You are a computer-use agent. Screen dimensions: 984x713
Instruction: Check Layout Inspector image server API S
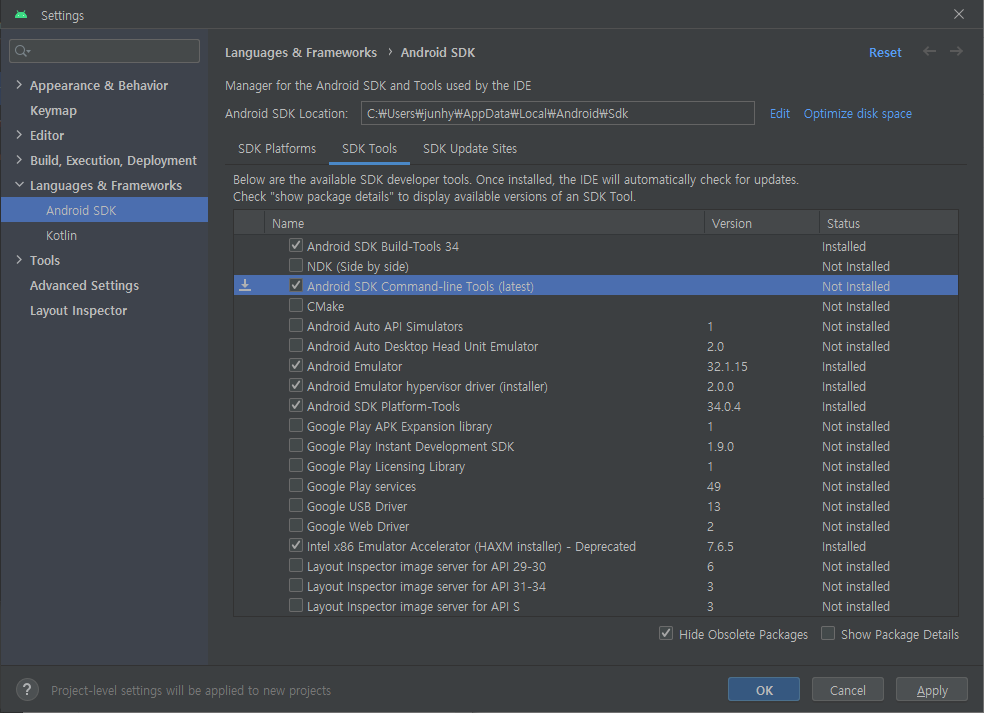click(x=296, y=606)
